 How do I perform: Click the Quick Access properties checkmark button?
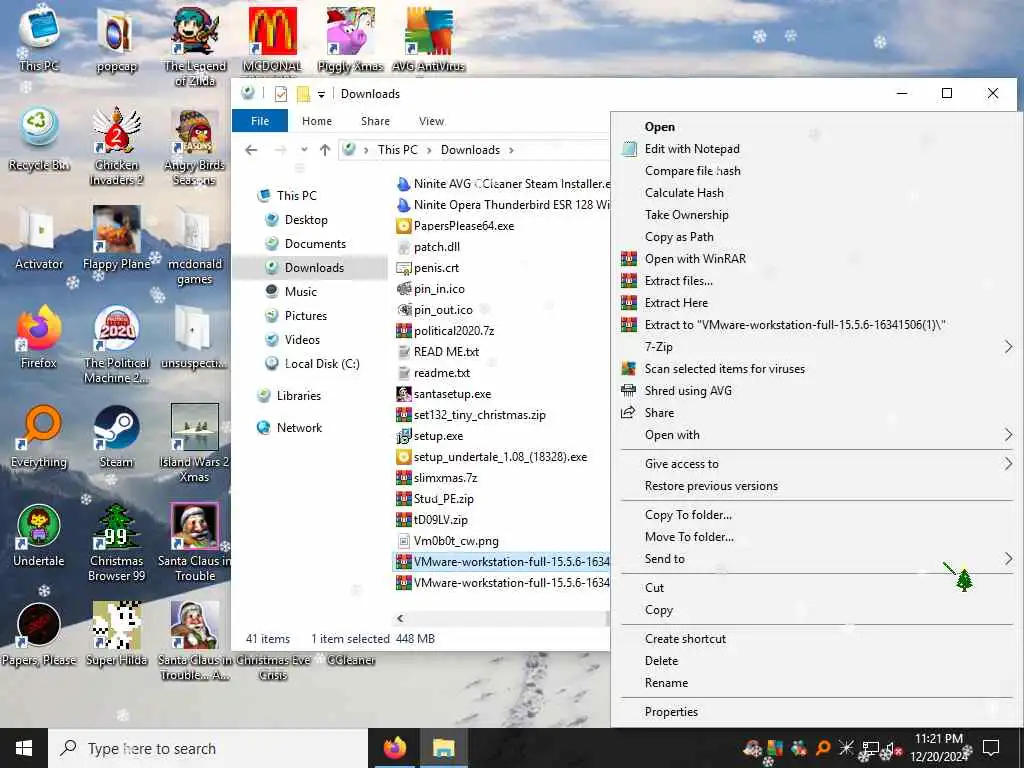[281, 94]
